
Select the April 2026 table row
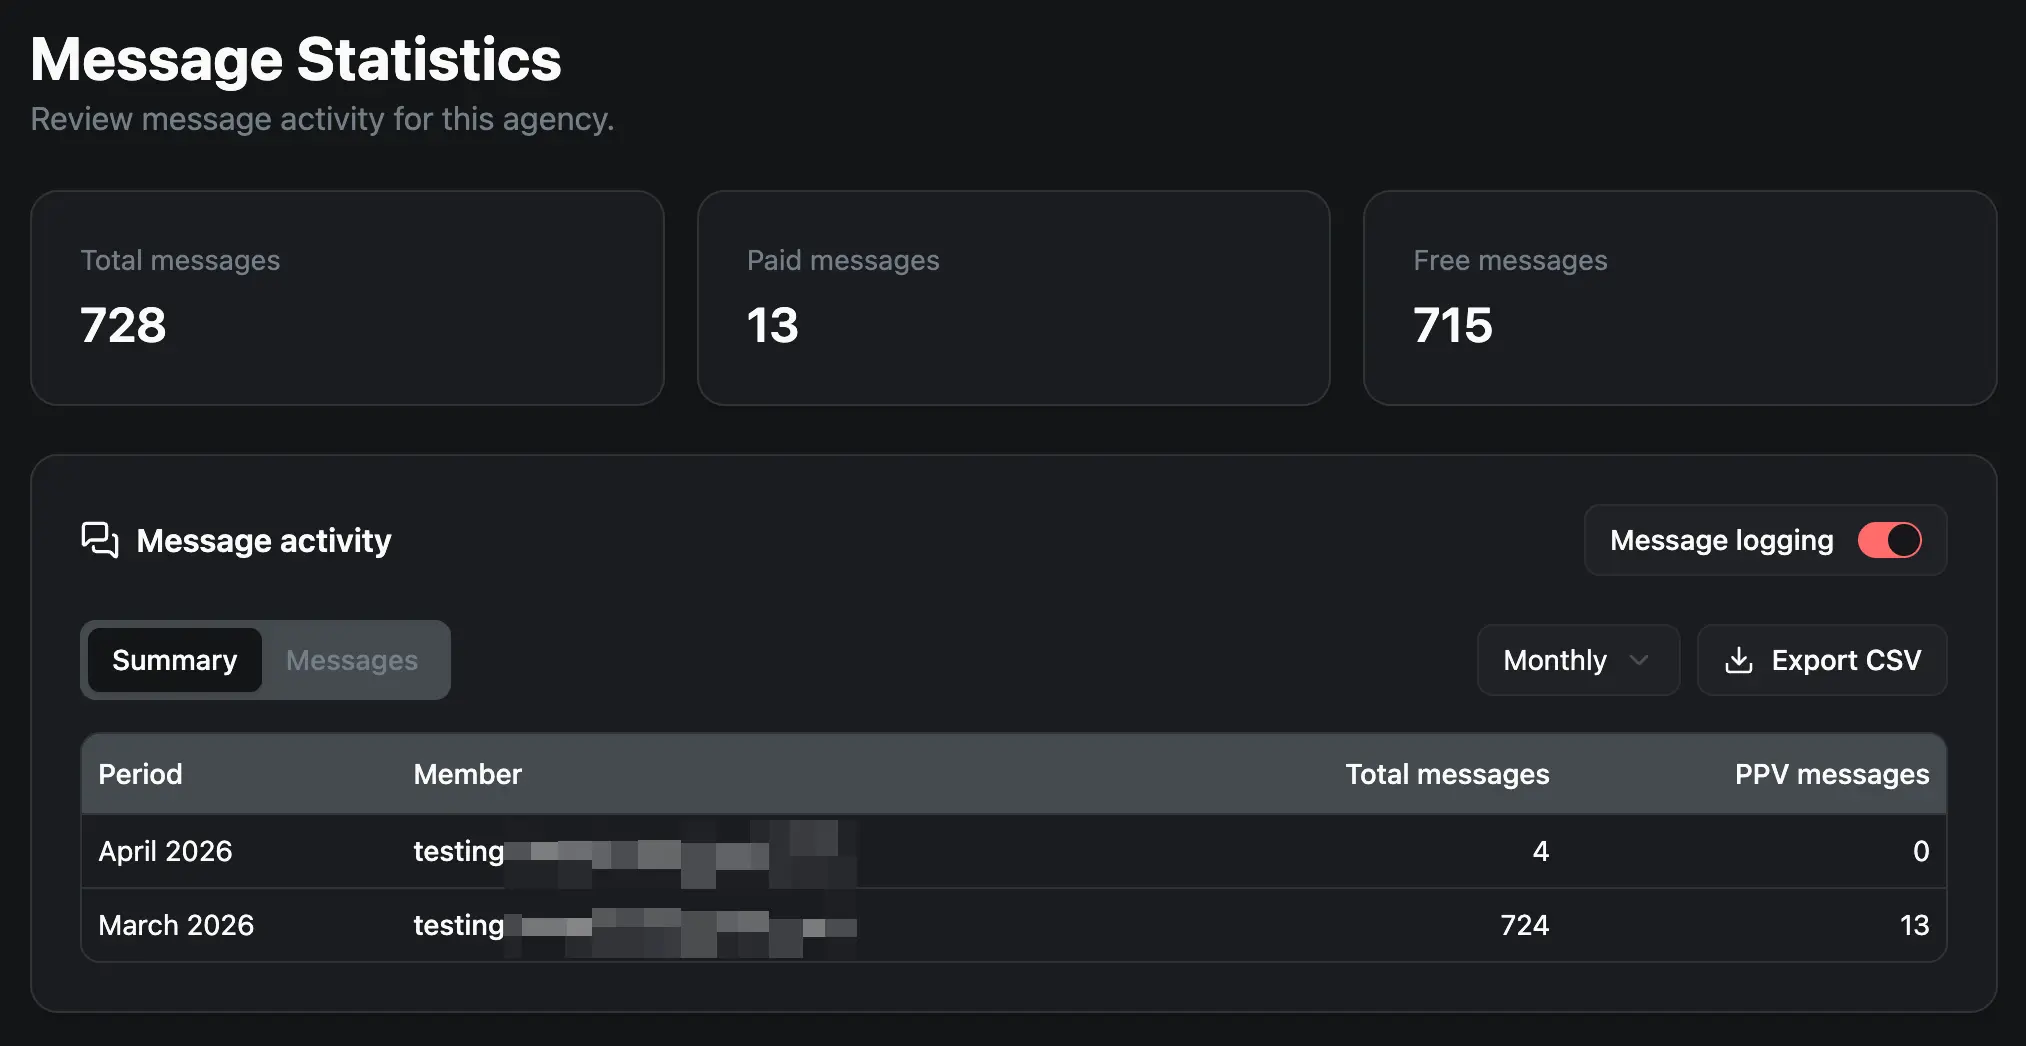coord(1013,851)
